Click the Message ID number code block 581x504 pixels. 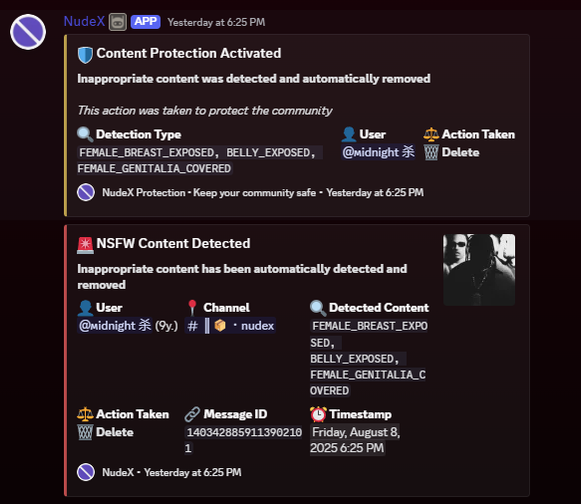click(x=244, y=440)
